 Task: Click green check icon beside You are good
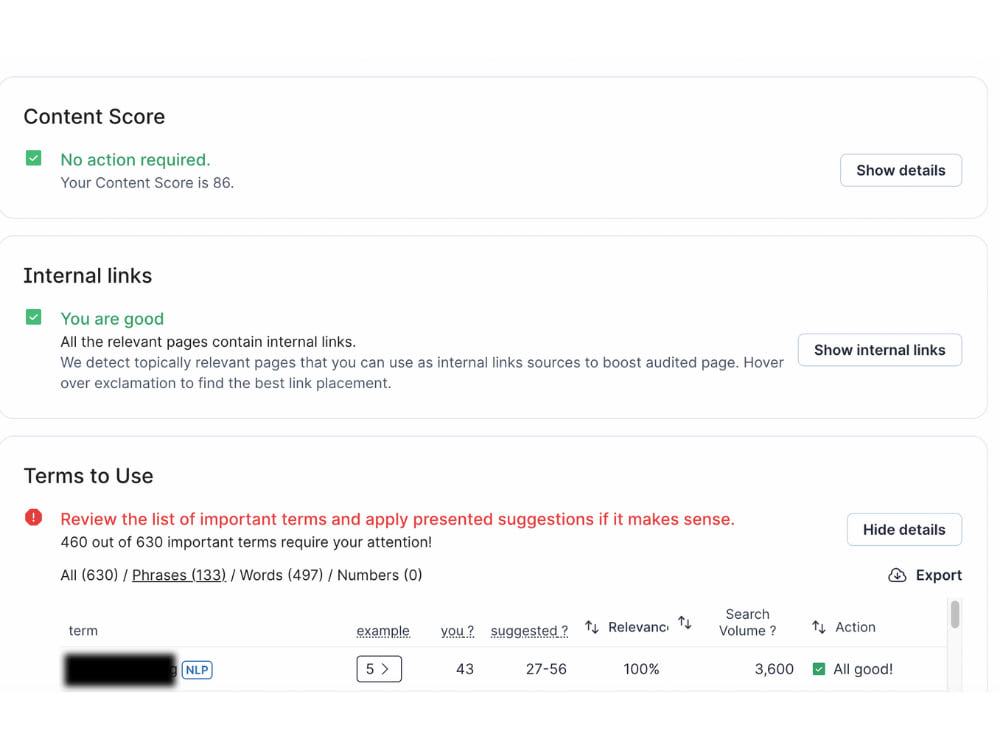pos(34,317)
